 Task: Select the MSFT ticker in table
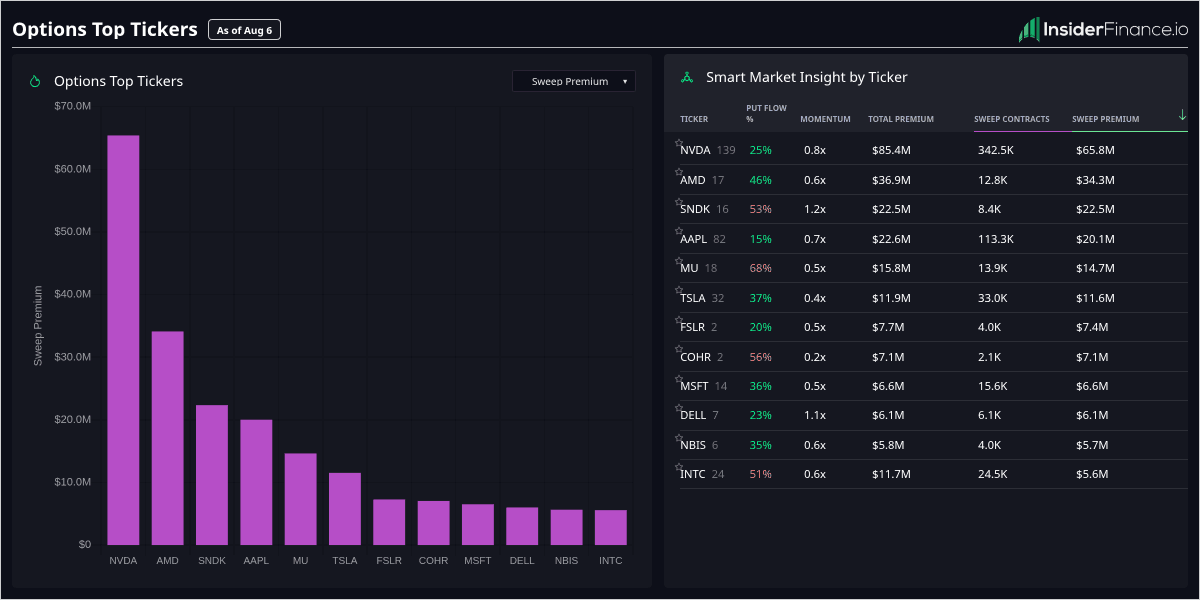(694, 386)
